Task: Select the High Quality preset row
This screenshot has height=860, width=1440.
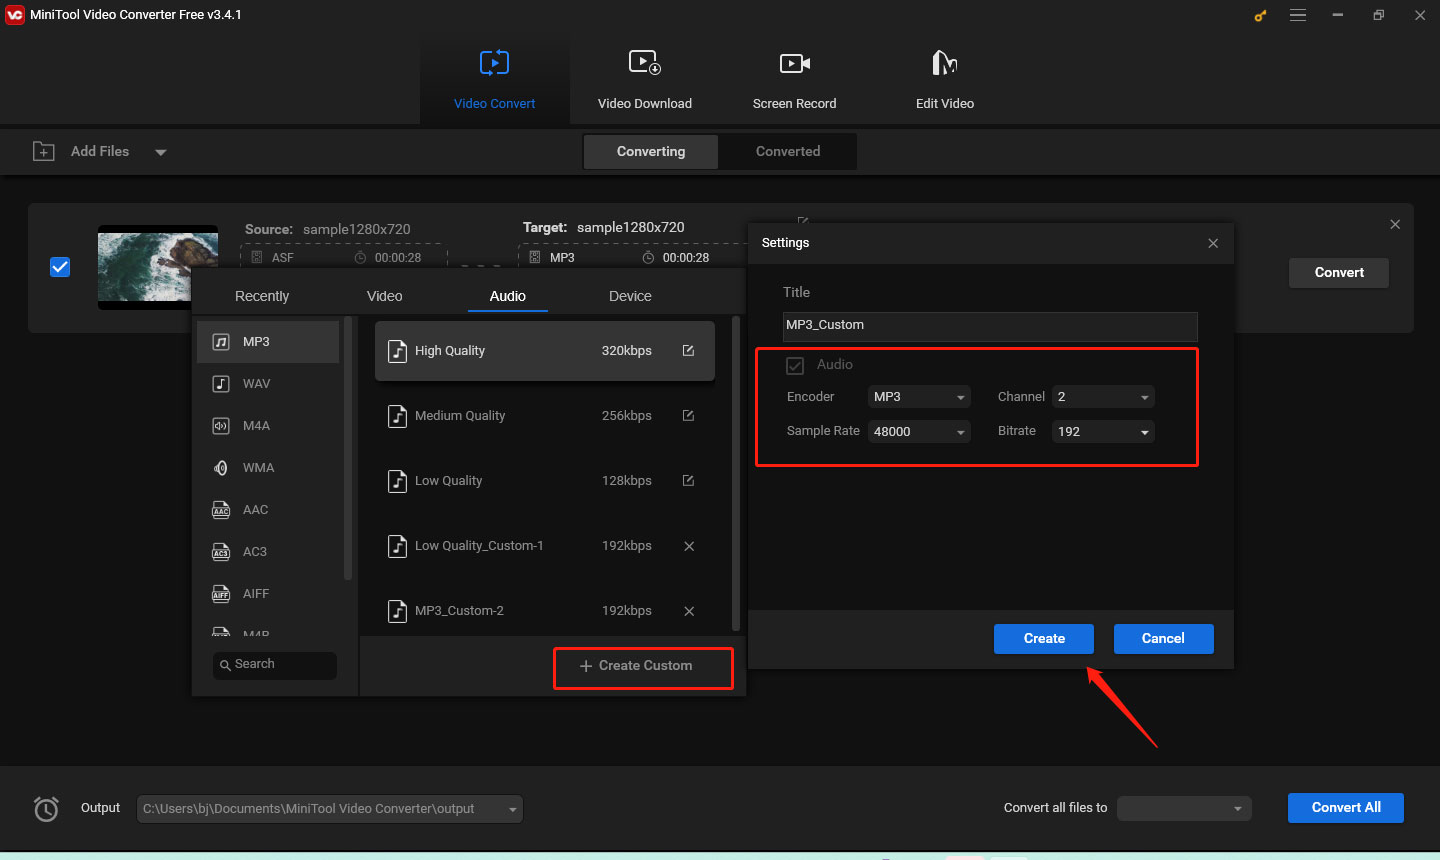Action: click(545, 351)
